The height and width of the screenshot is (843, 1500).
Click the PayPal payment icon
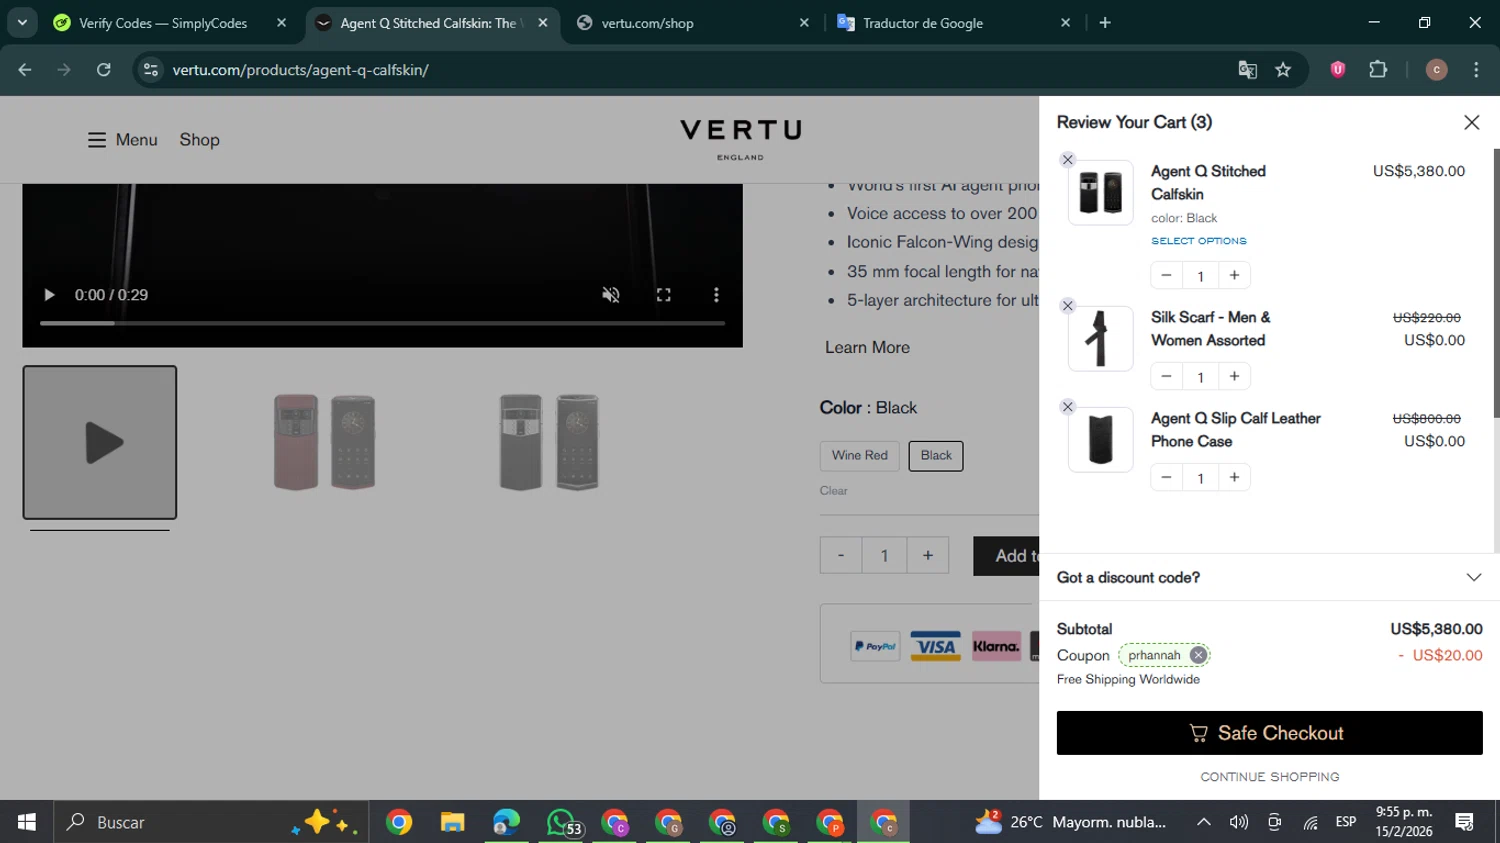point(875,646)
